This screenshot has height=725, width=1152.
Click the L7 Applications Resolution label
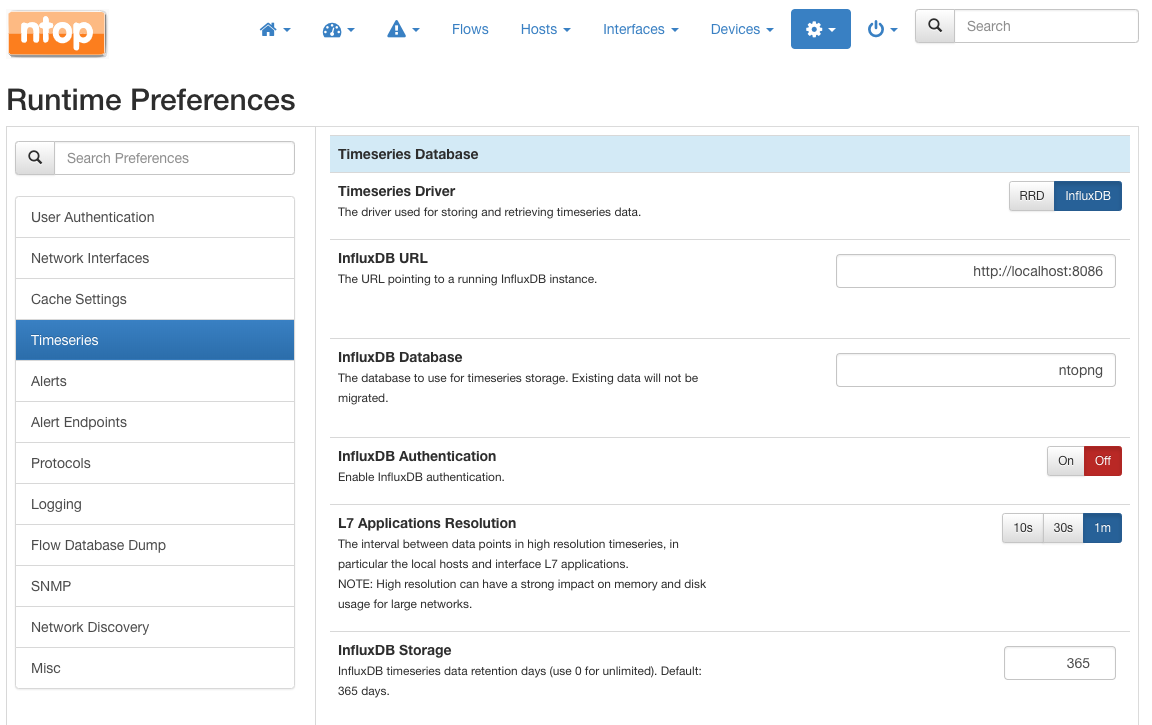pyautogui.click(x=427, y=523)
